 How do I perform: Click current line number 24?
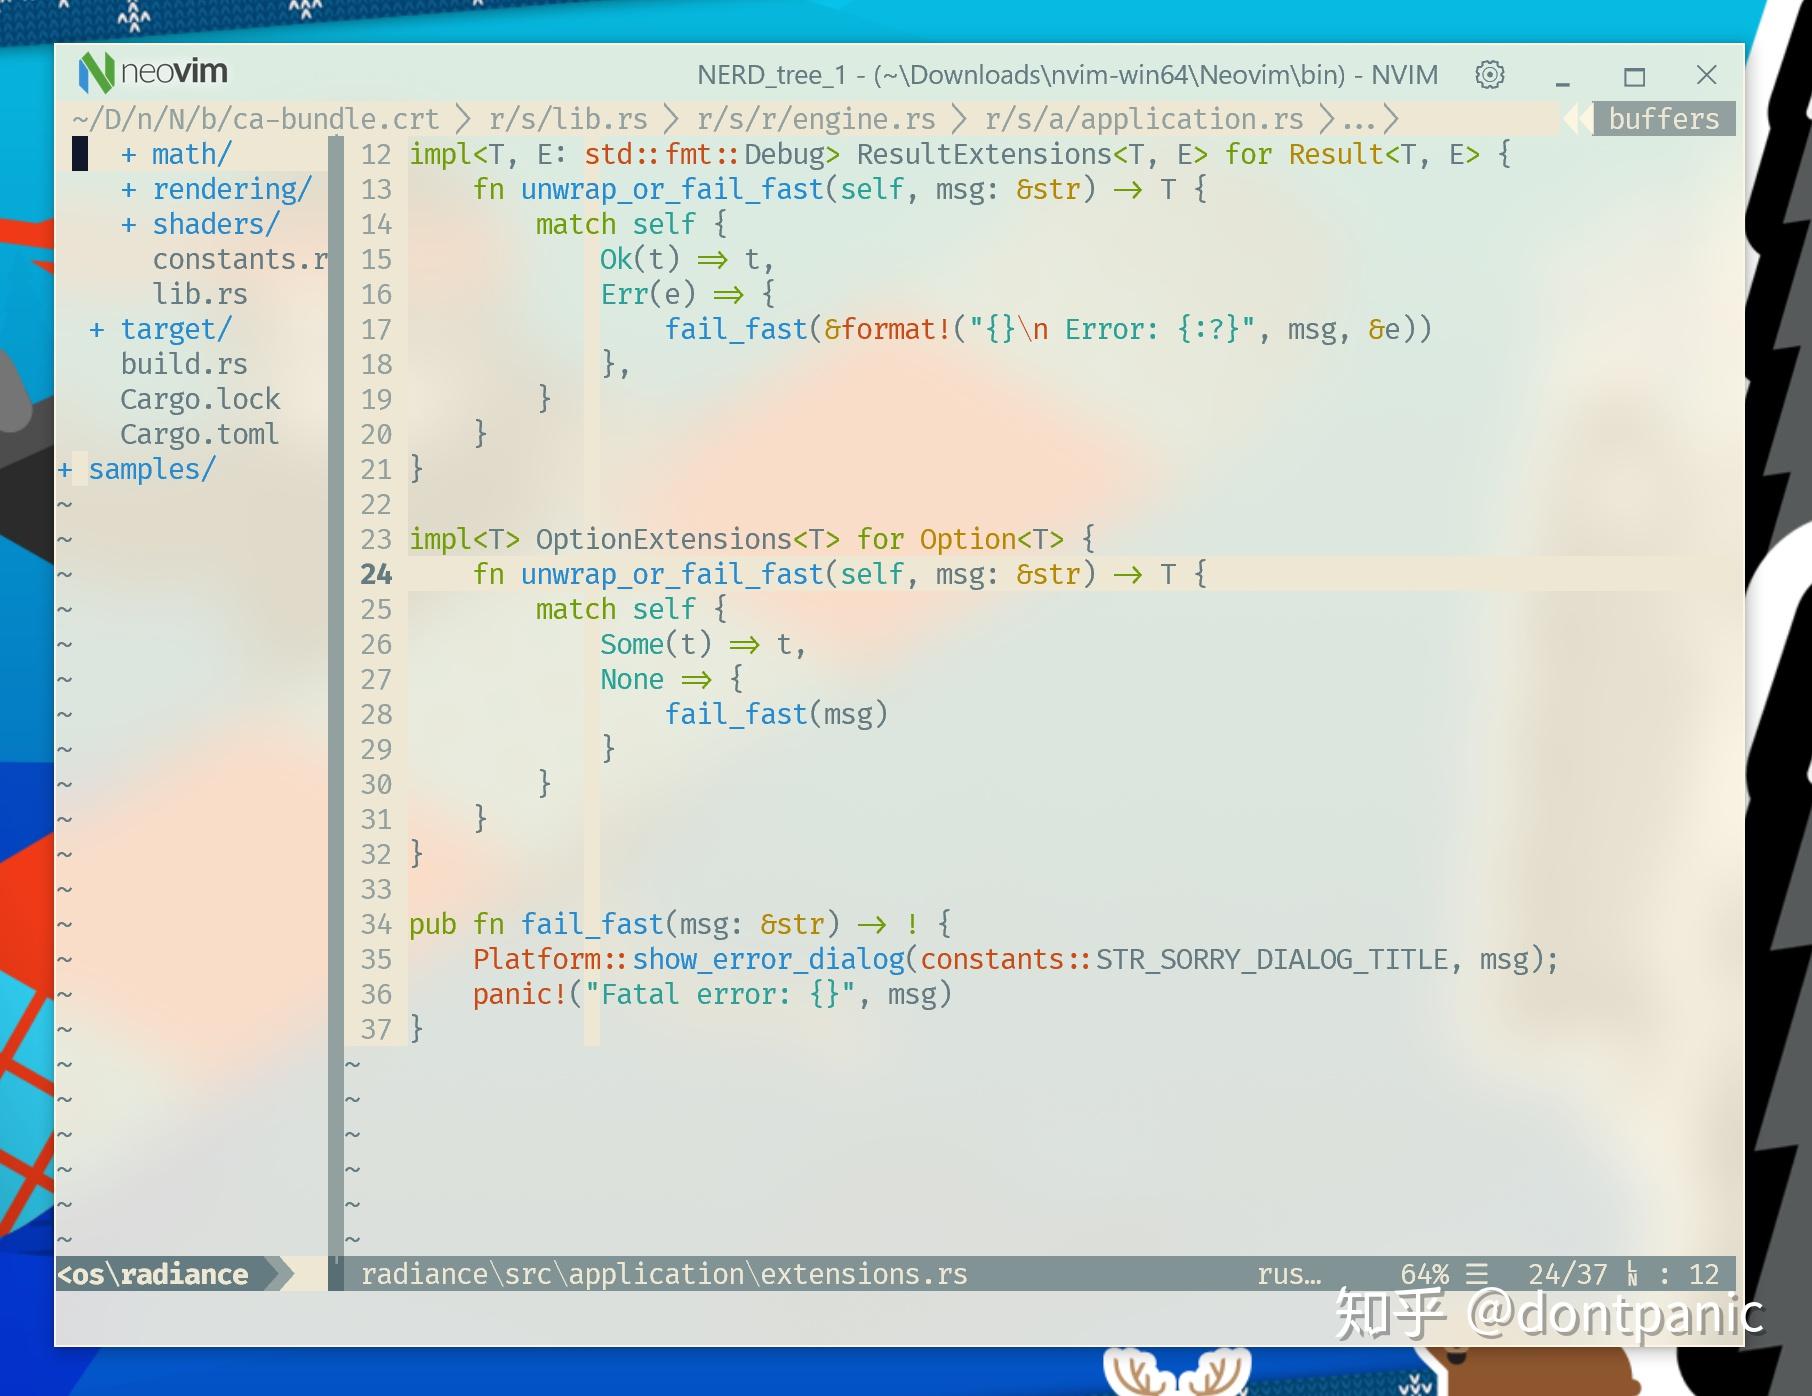376,575
